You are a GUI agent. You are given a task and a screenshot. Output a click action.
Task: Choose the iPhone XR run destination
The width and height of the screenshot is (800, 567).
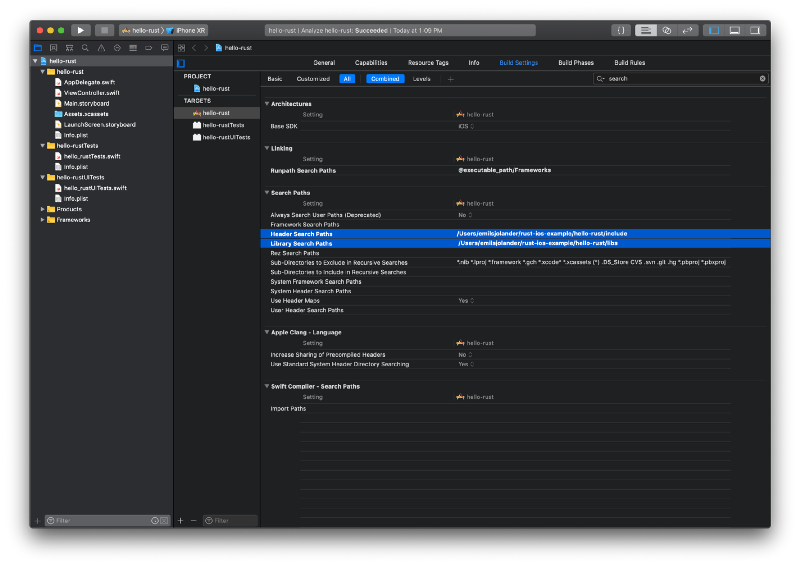[186, 31]
